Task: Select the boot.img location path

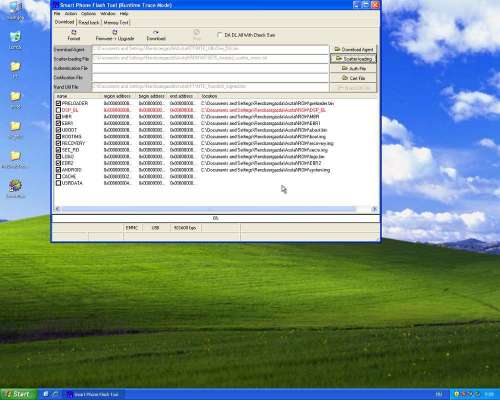Action: 263,137
